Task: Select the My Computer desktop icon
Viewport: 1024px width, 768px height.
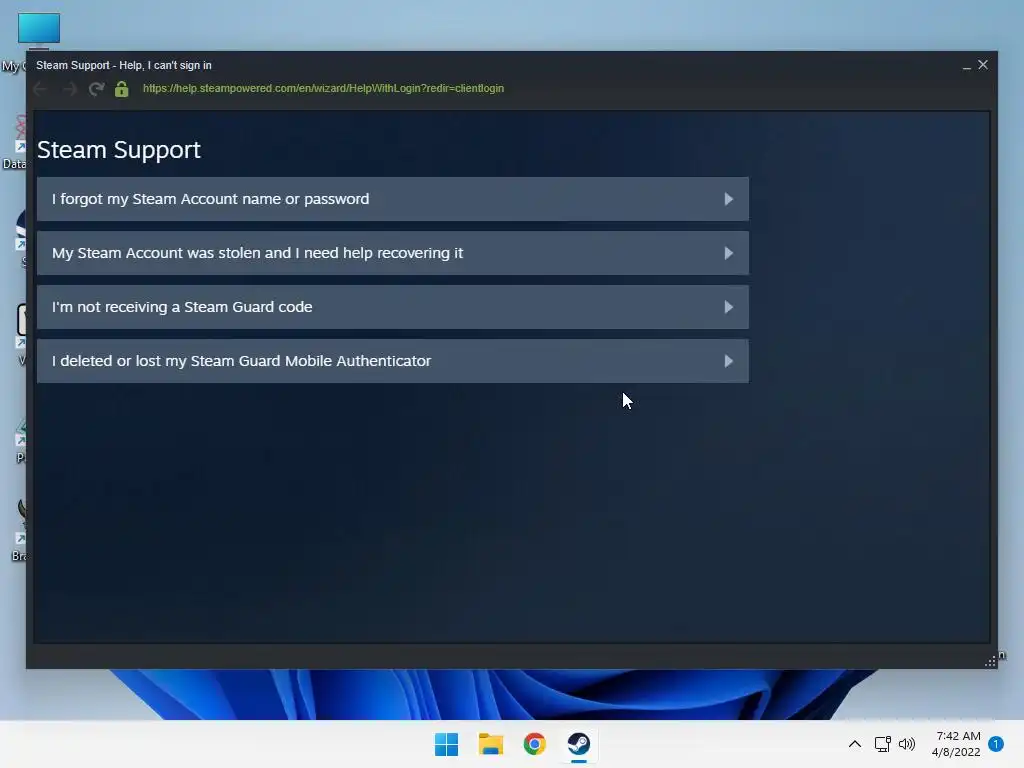Action: click(x=39, y=31)
